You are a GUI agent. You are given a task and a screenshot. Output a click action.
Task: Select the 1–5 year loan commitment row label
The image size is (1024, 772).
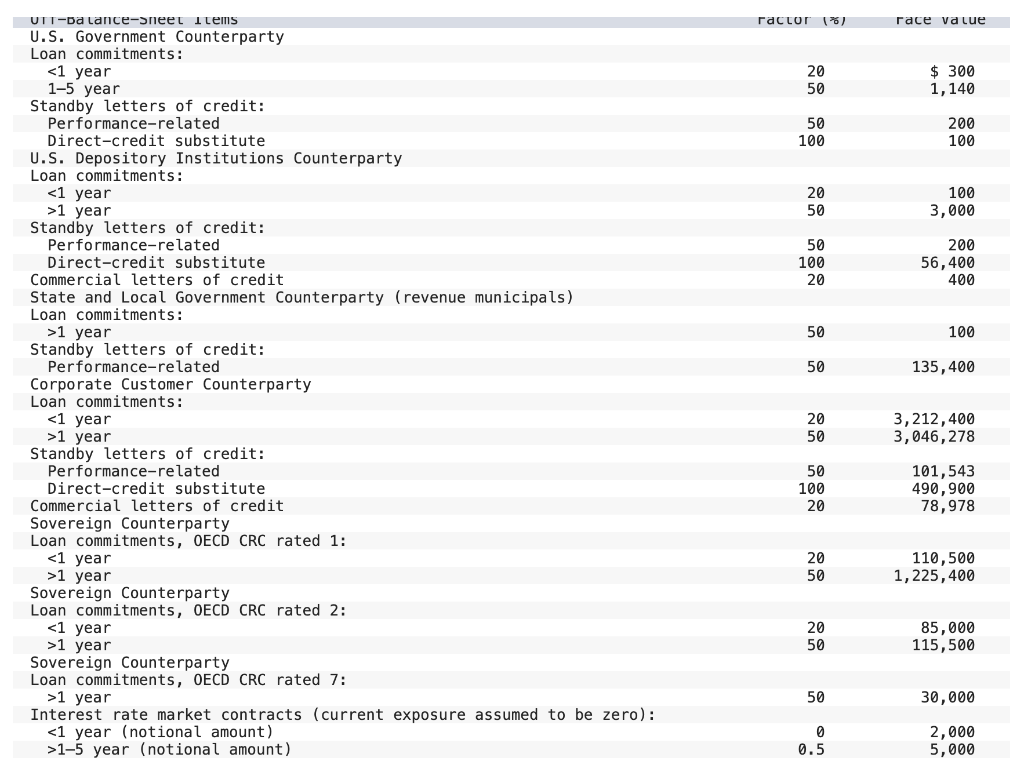[x=83, y=89]
